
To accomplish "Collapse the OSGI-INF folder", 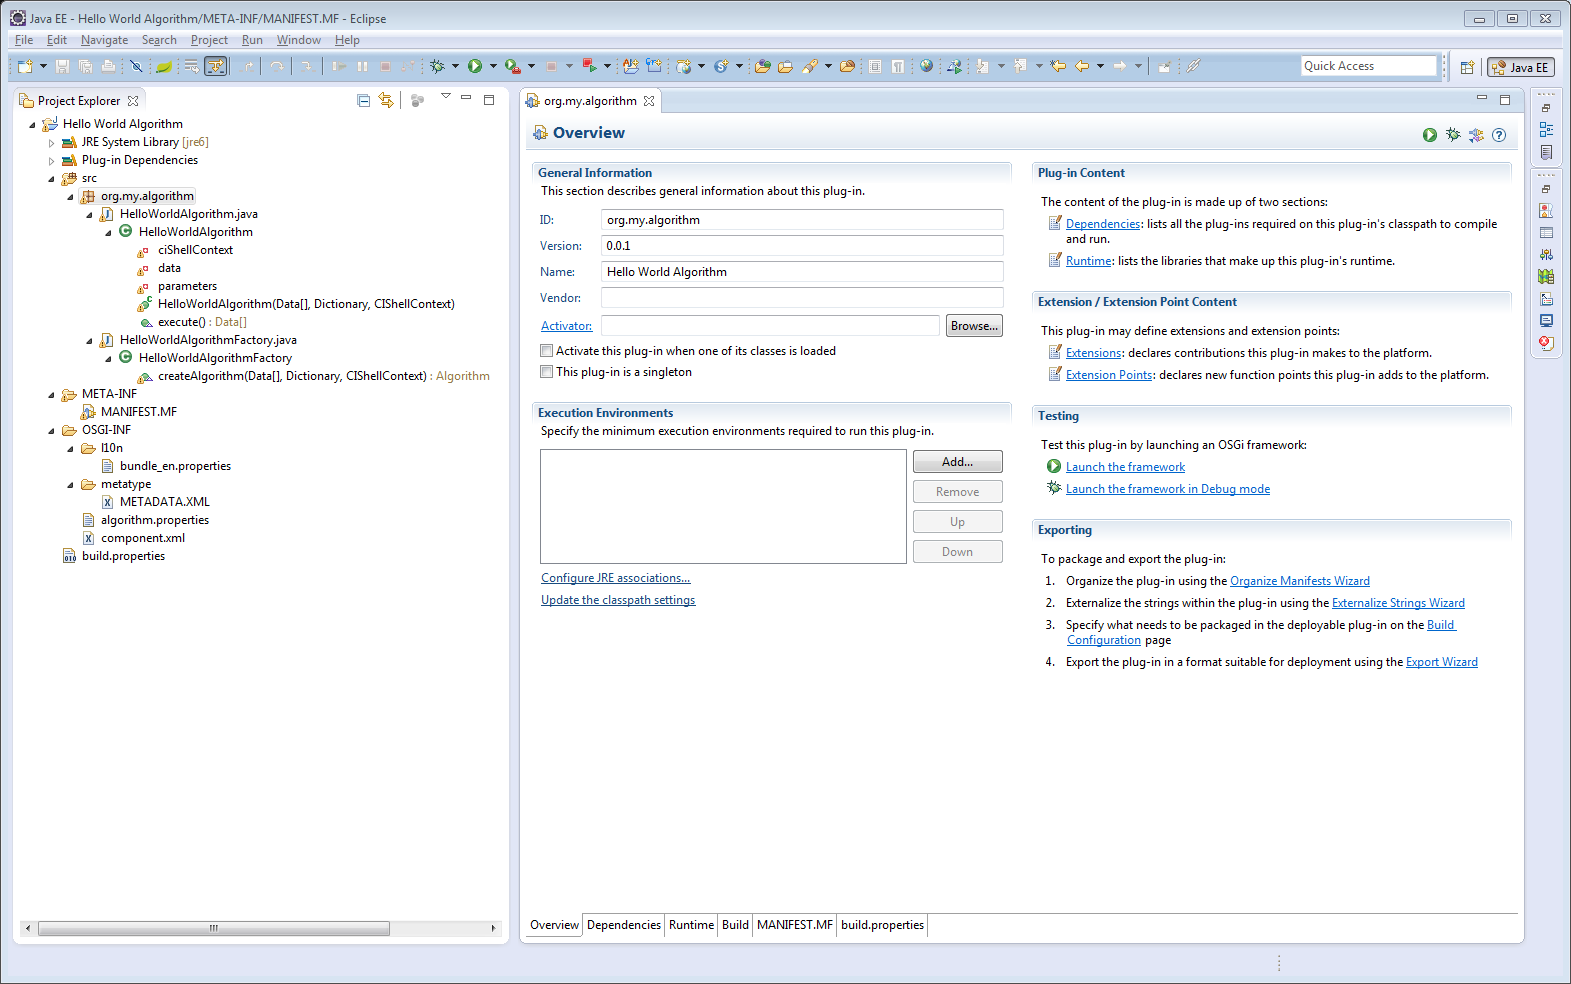I will (x=51, y=431).
